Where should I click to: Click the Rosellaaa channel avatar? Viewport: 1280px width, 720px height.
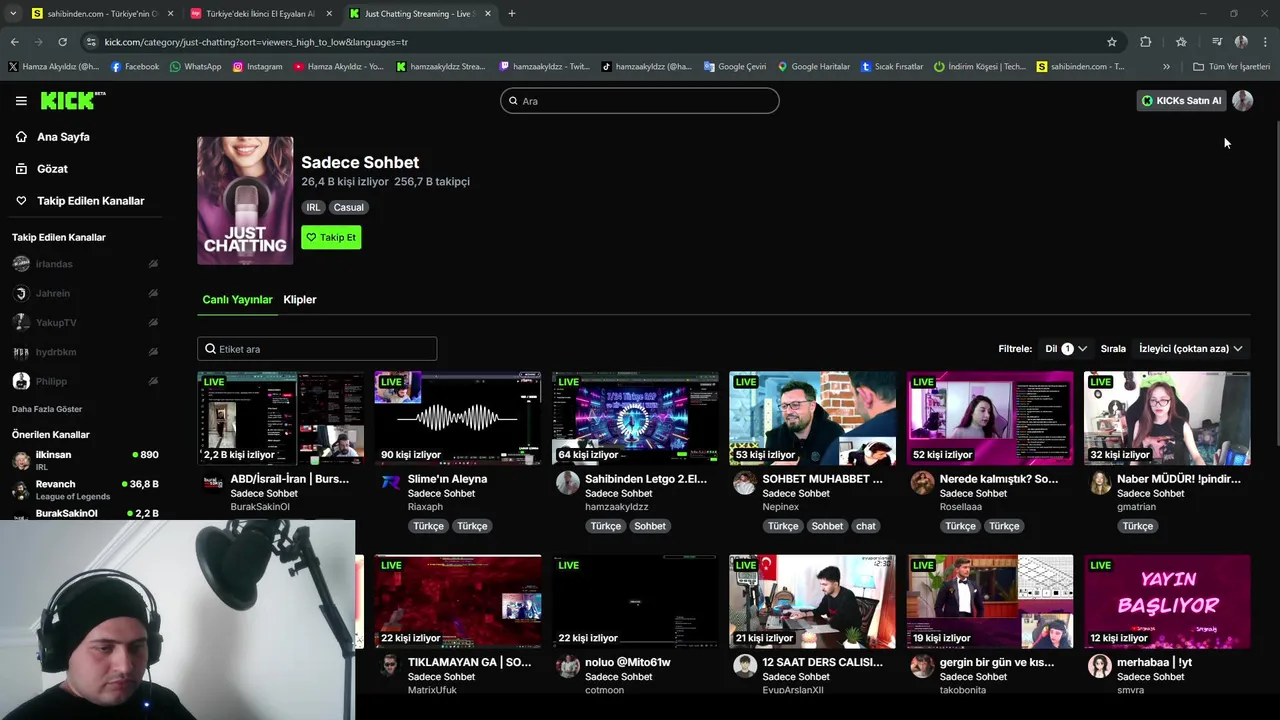(922, 483)
